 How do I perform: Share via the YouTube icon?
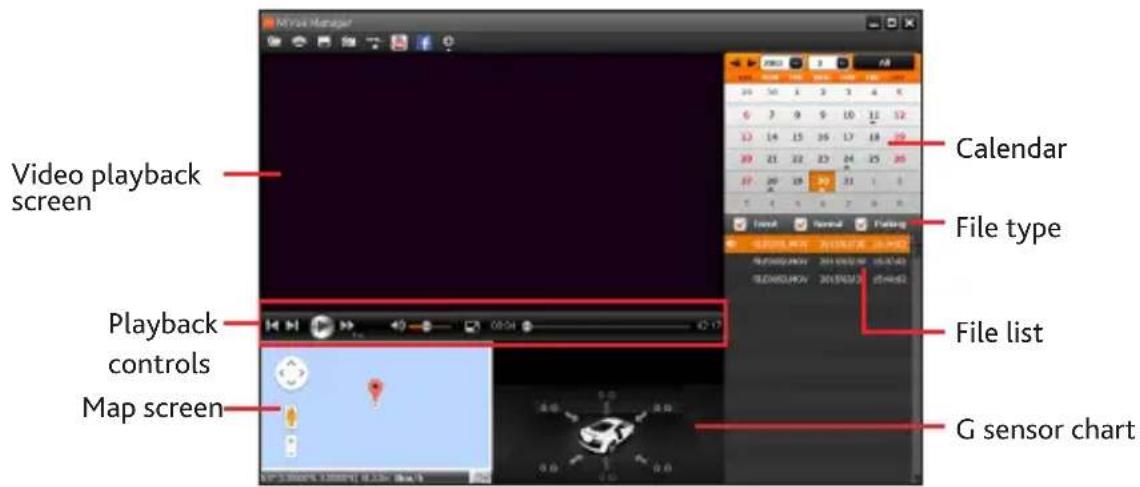point(399,42)
